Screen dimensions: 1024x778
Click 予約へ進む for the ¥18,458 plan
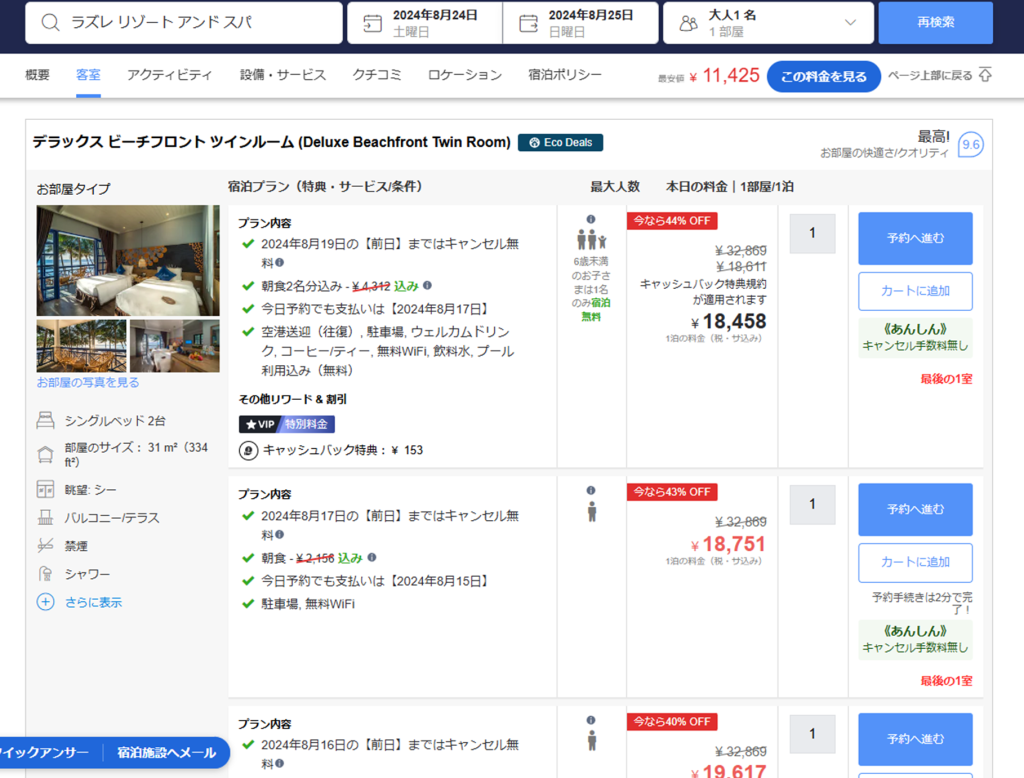point(915,238)
